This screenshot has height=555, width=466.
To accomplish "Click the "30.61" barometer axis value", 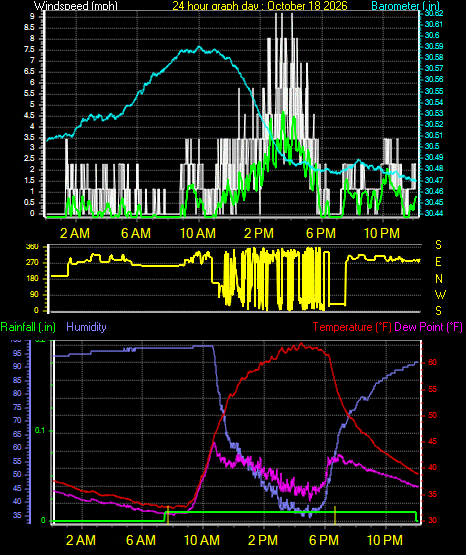I will click(x=434, y=24).
